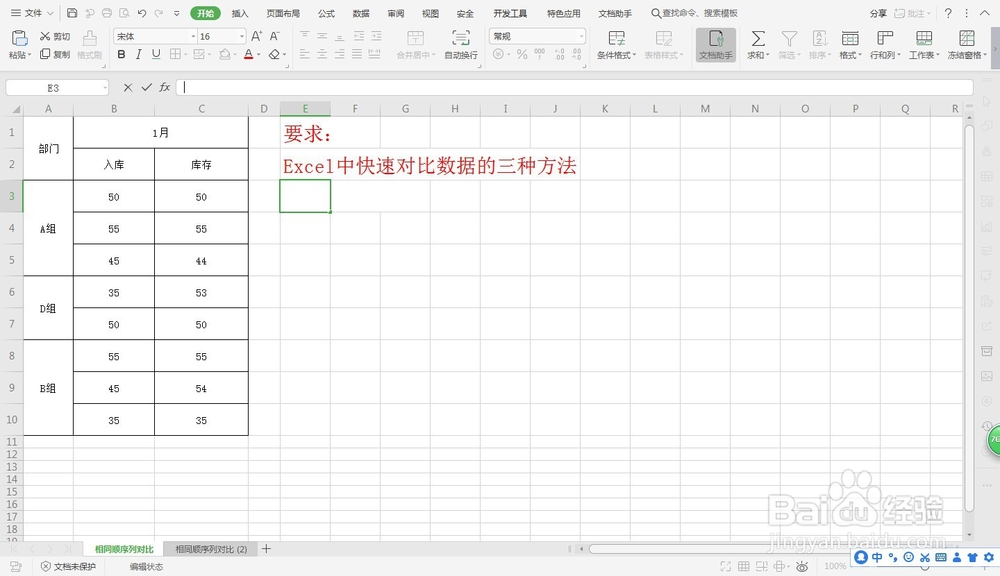The height and width of the screenshot is (576, 1000).
Task: Add a new sheet with the plus button
Action: coord(267,549)
